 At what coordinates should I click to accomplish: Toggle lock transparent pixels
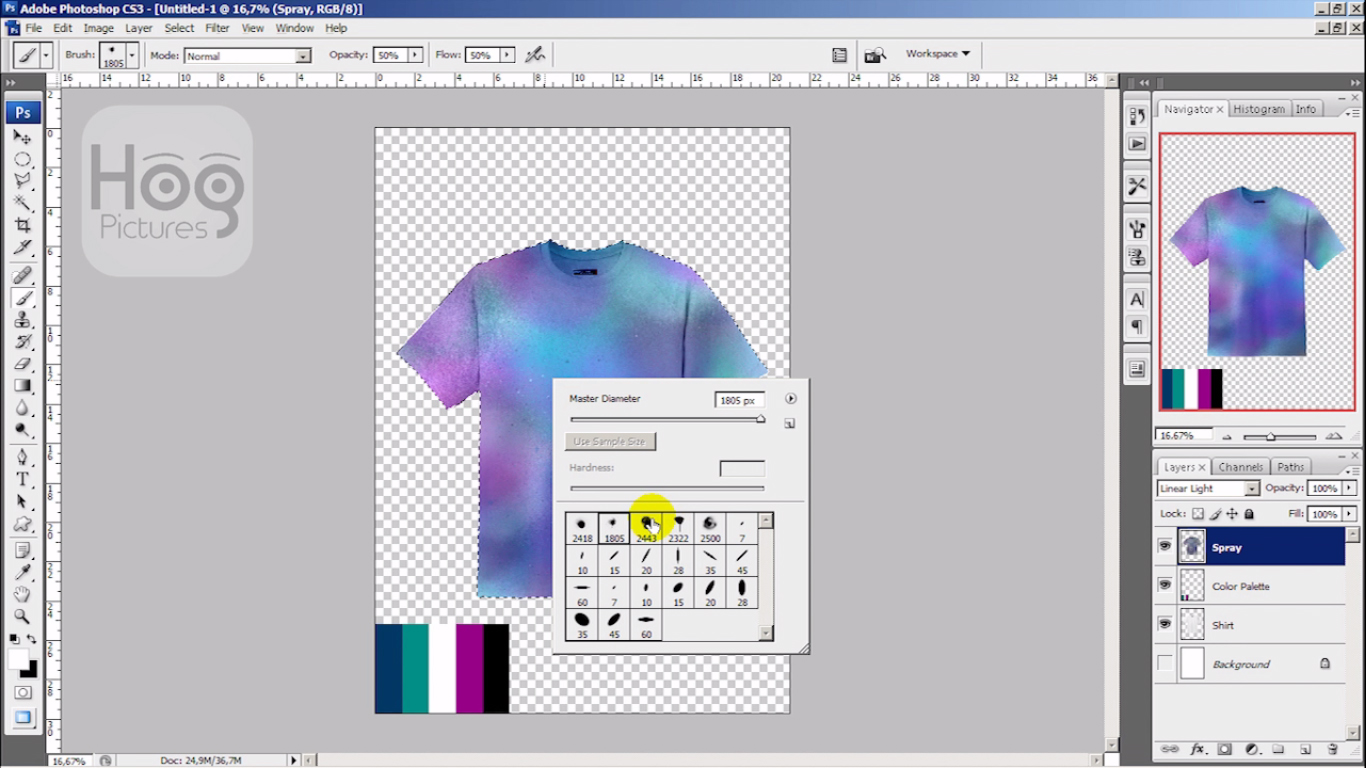1198,514
